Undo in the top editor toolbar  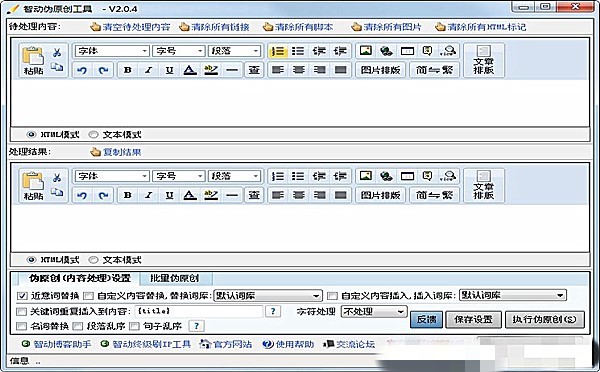82,70
